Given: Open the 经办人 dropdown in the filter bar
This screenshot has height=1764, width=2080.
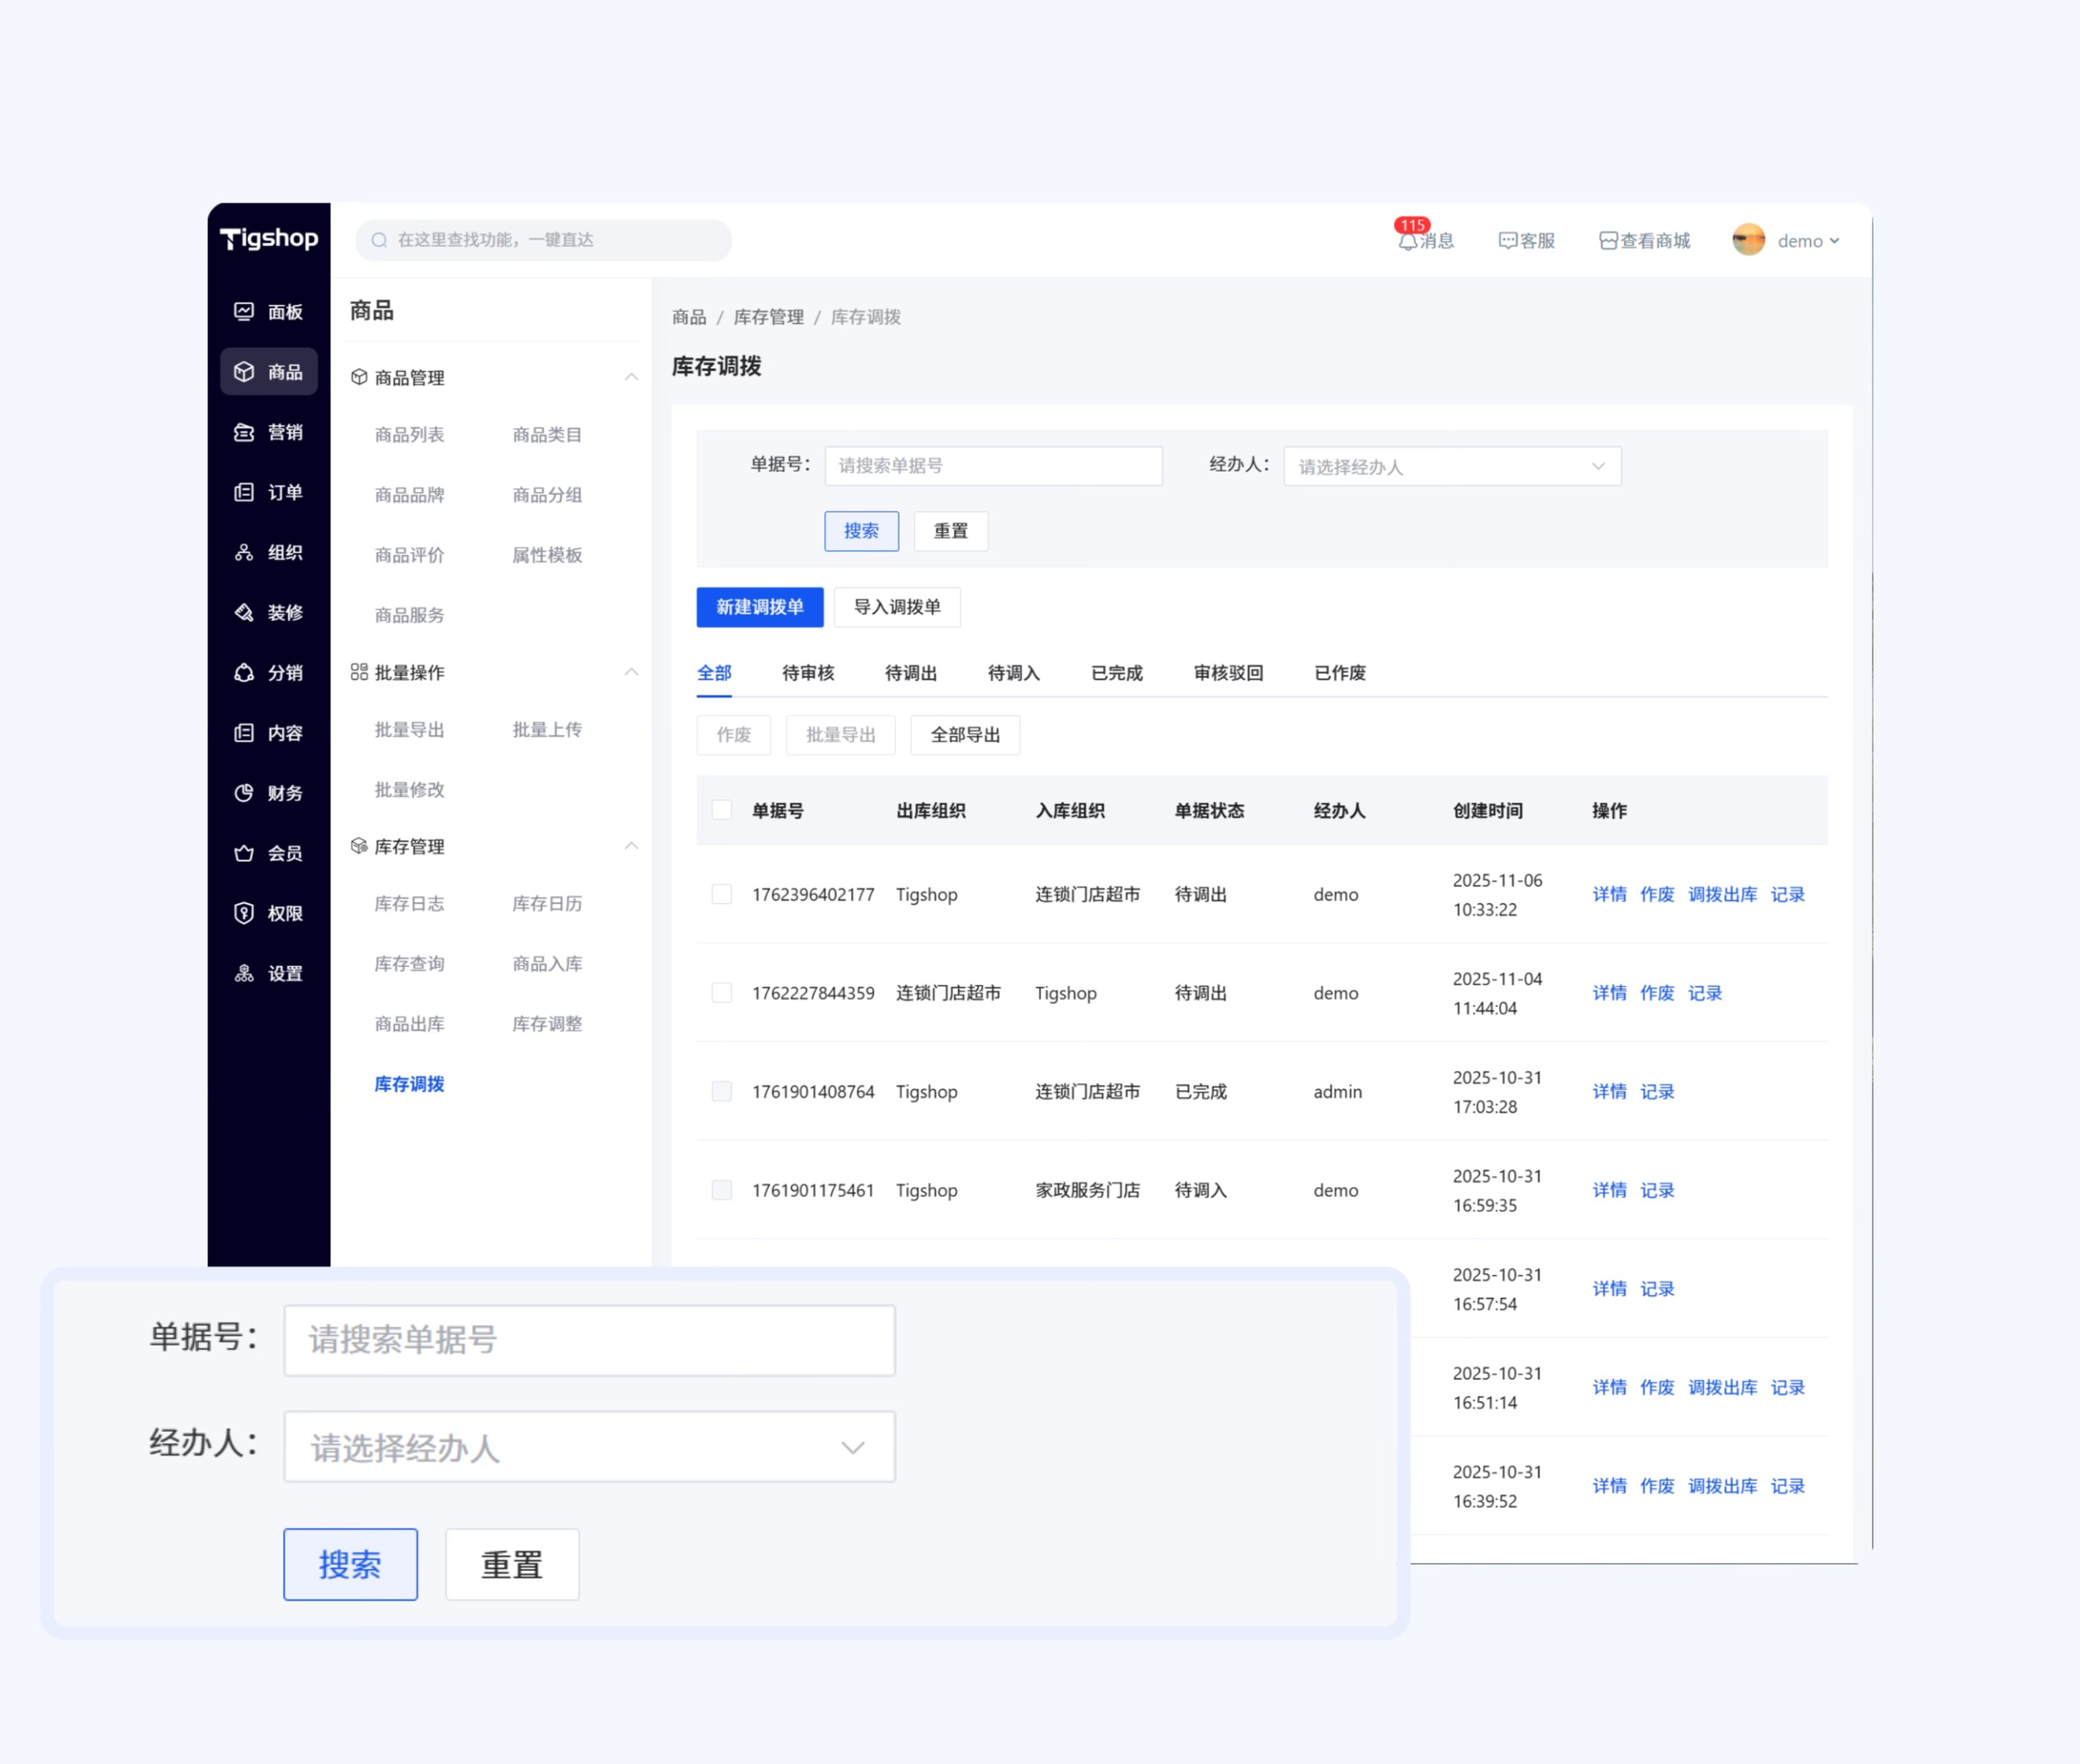Looking at the screenshot, I should [1451, 466].
